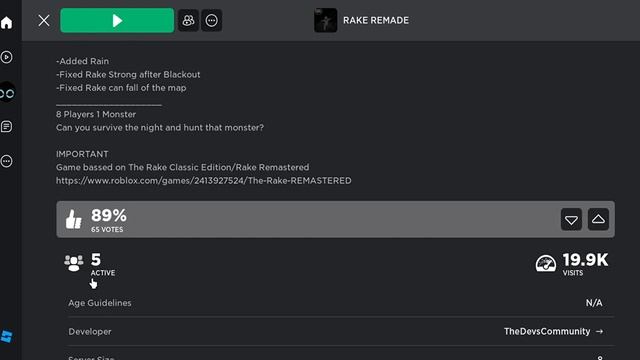The width and height of the screenshot is (640, 360).
Task: Select 'Game bassed on The Rake Classic' line
Action: coord(182,167)
